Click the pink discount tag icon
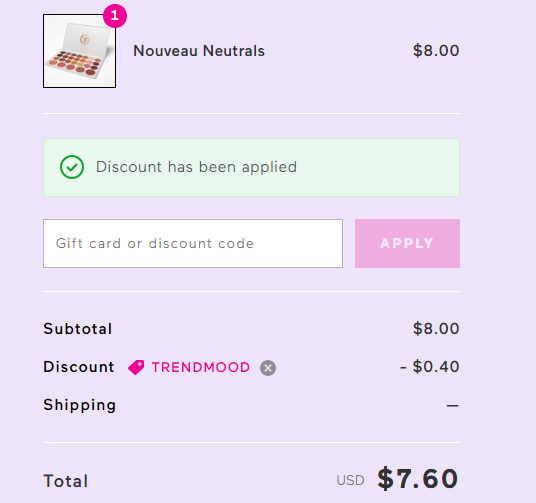 coord(136,368)
